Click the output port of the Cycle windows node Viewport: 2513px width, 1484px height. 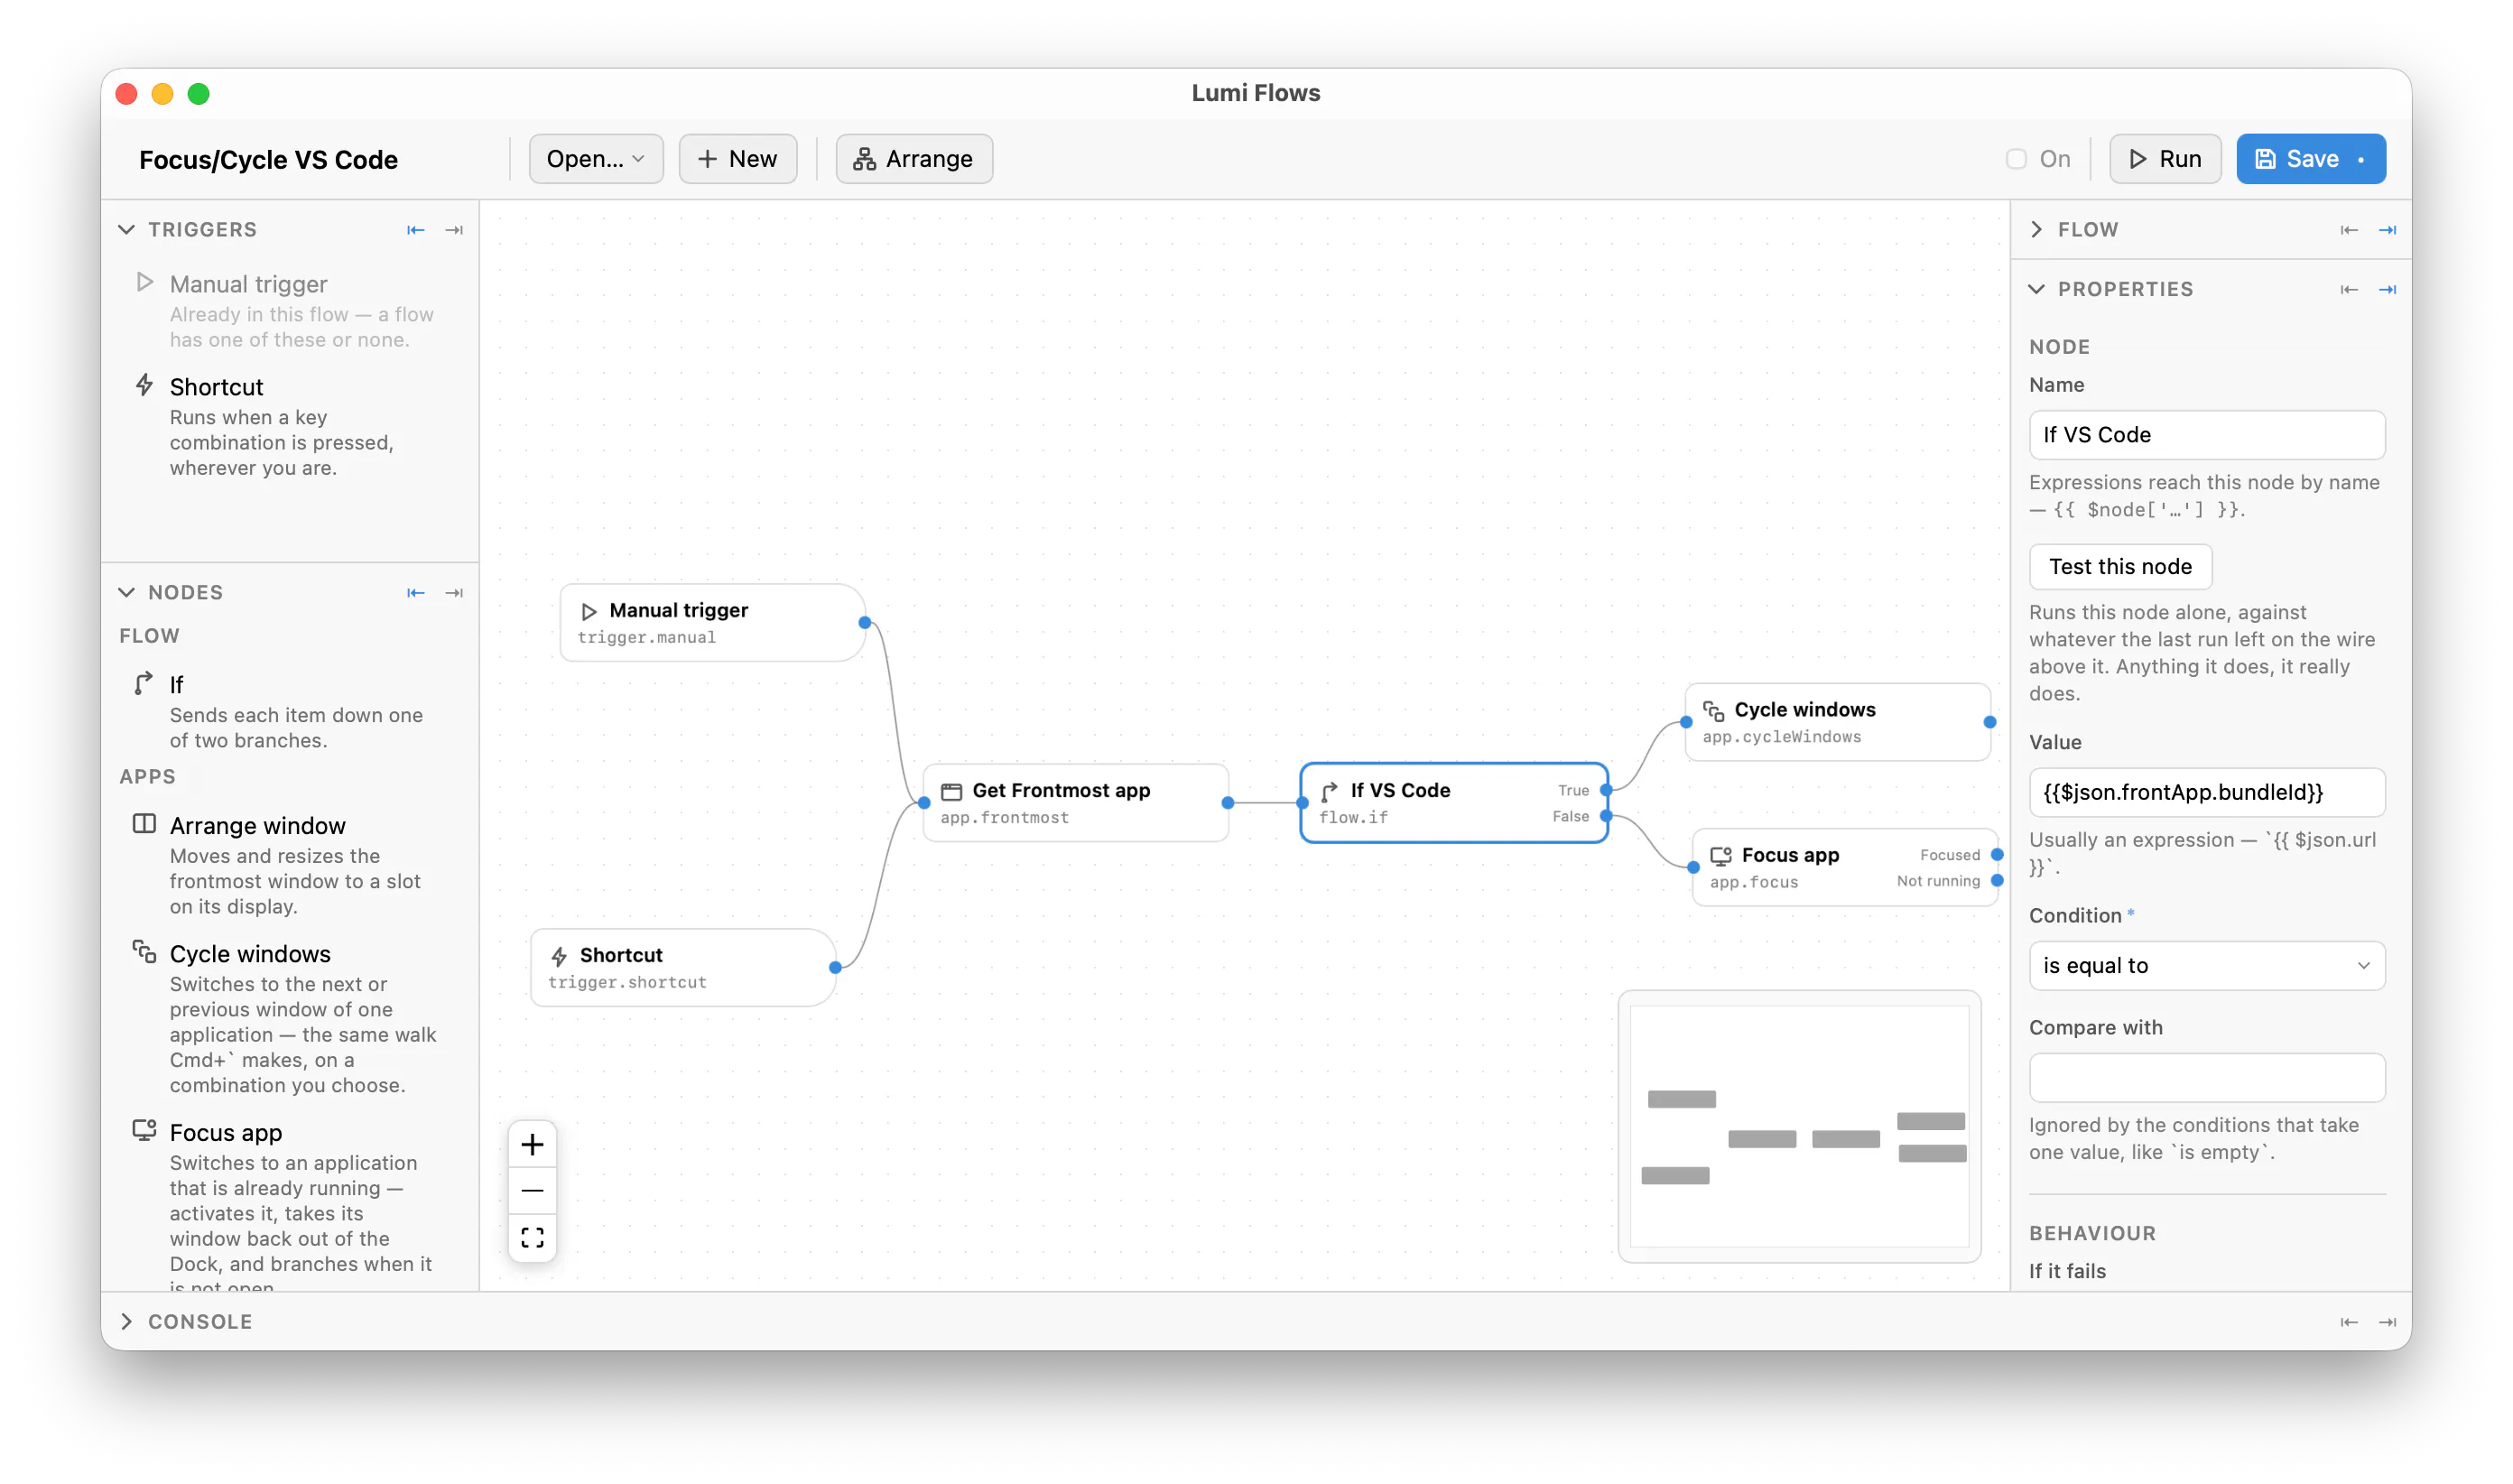coord(1990,722)
